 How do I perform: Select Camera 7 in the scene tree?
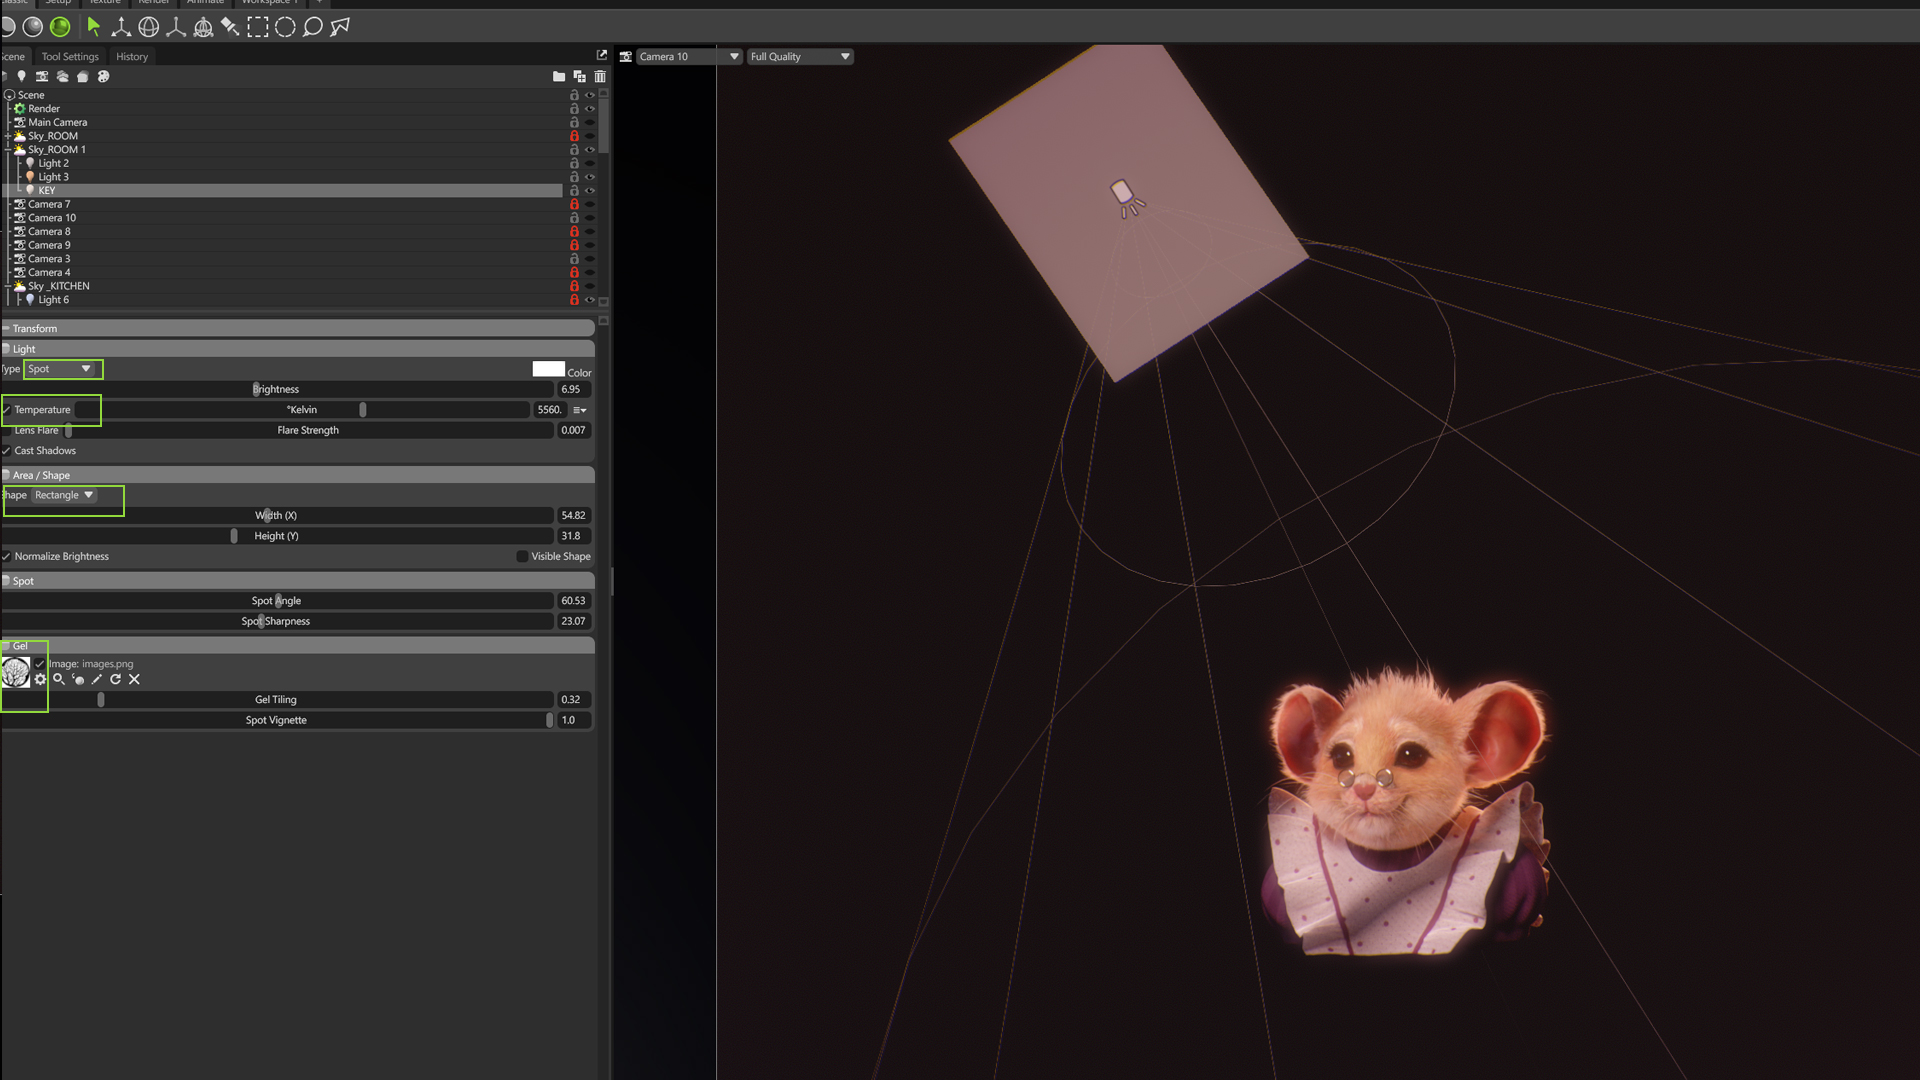[49, 204]
